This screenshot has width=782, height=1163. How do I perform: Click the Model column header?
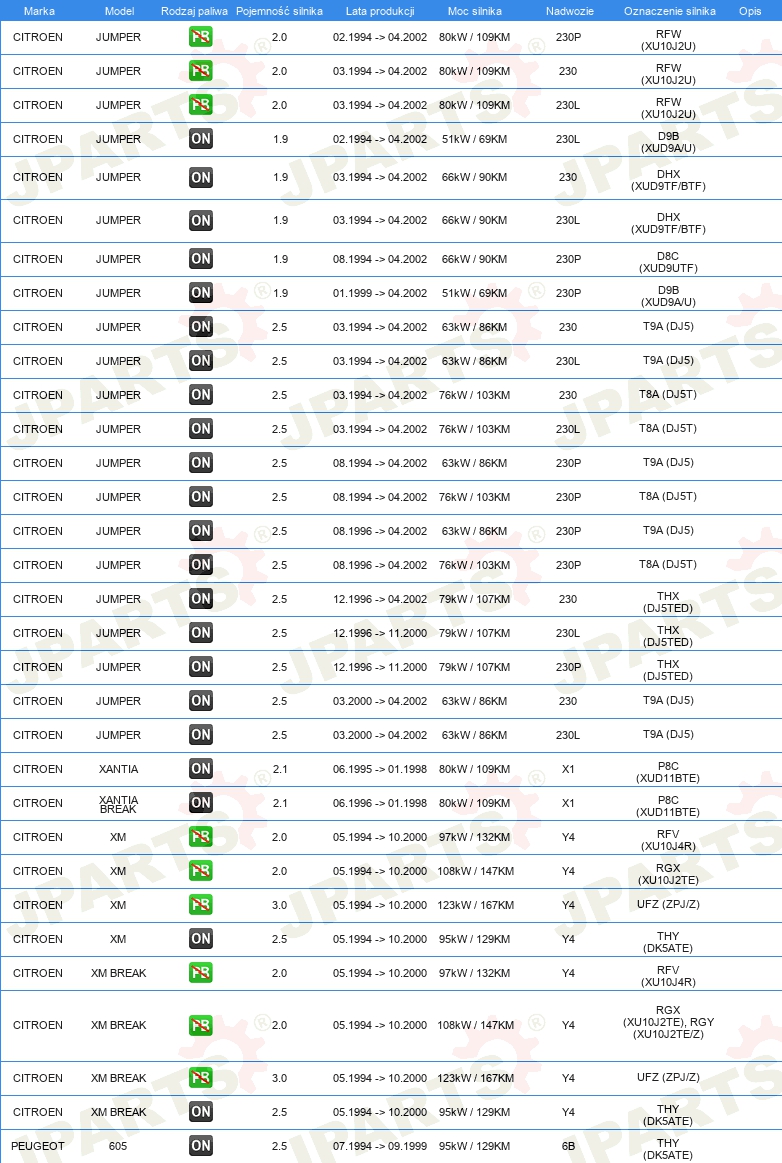tap(119, 11)
